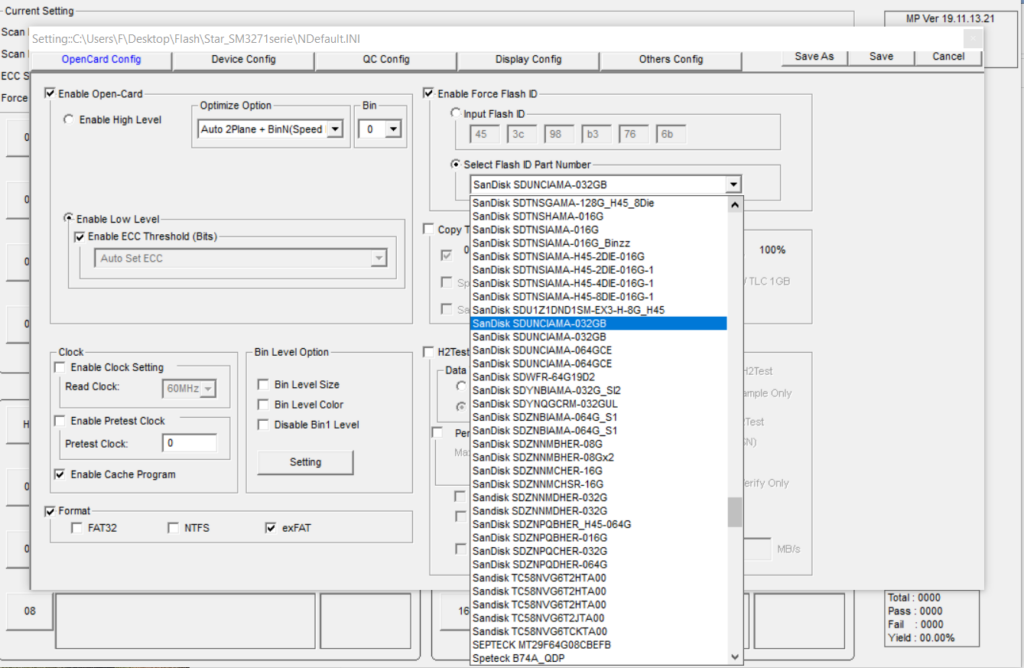Viewport: 1024px width, 668px height.
Task: Disable the Enable Cache Program checkbox
Action: tap(60, 474)
